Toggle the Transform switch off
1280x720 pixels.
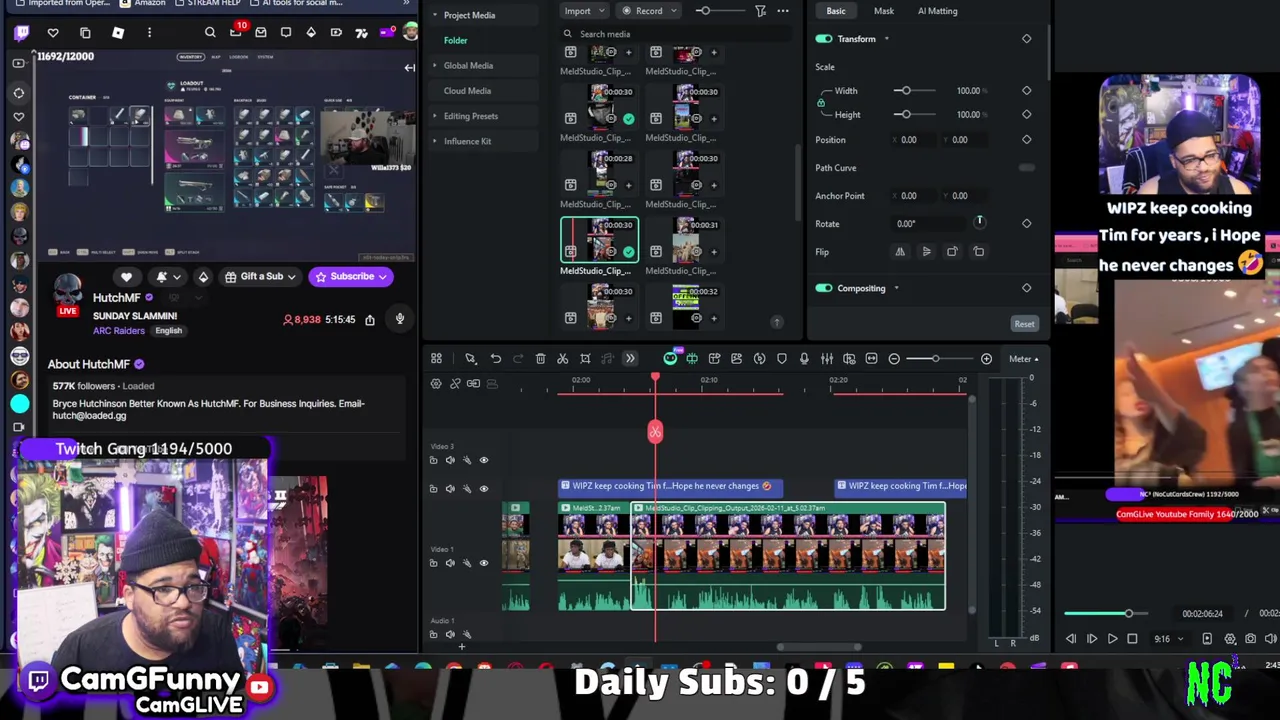coord(824,39)
